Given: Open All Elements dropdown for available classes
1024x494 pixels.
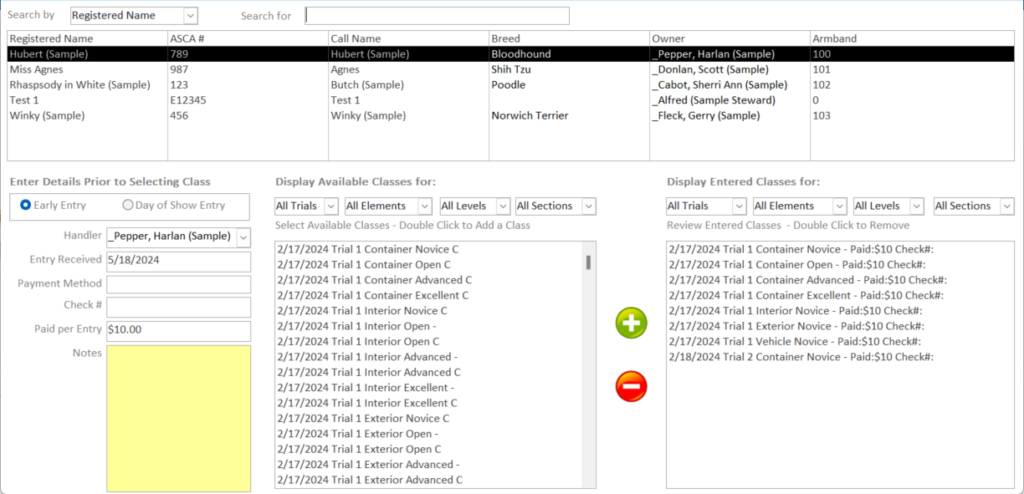Looking at the screenshot, I should (425, 206).
